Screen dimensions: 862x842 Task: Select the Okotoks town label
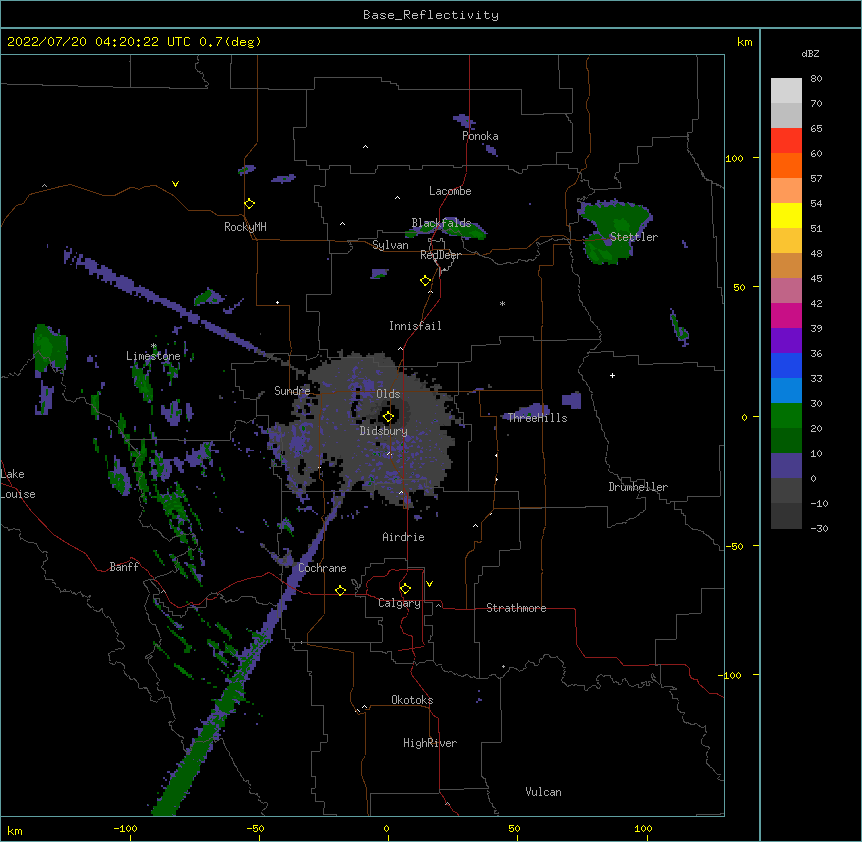pyautogui.click(x=412, y=700)
